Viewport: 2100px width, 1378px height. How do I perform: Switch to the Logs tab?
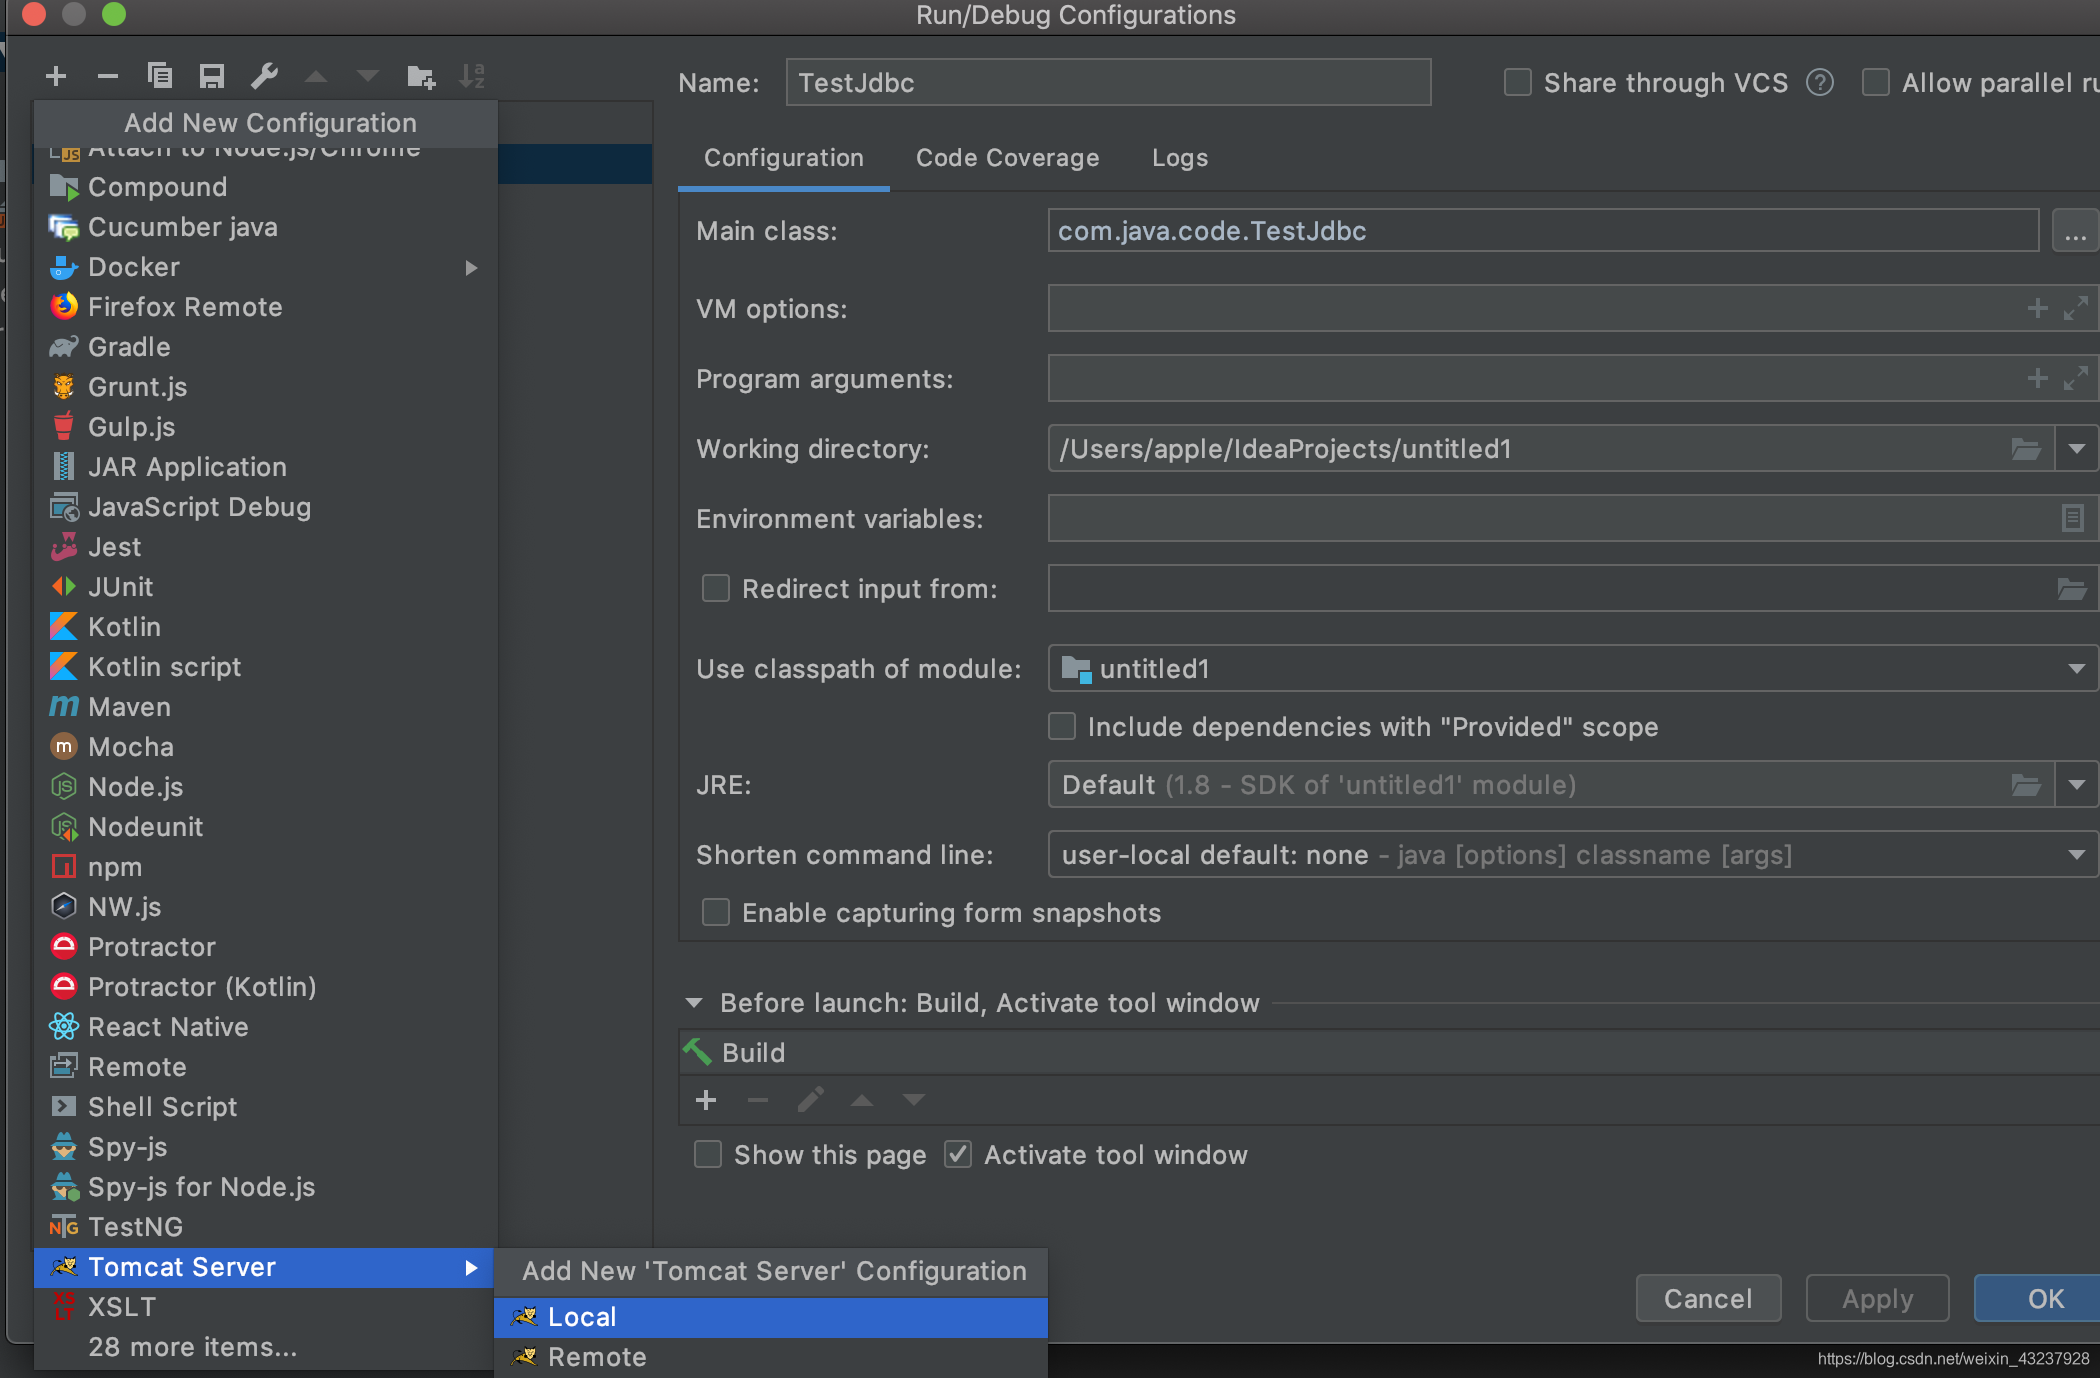coord(1180,158)
